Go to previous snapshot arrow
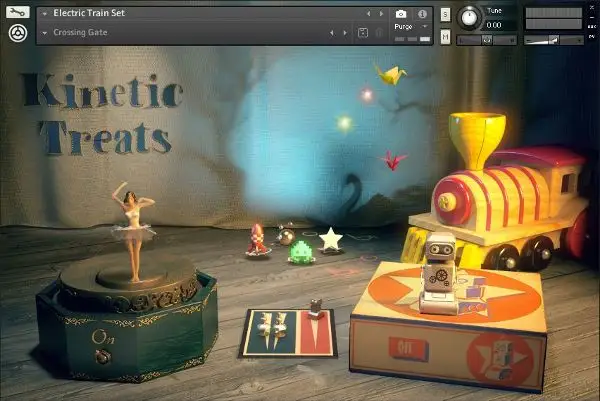This screenshot has width=600, height=401. point(331,33)
